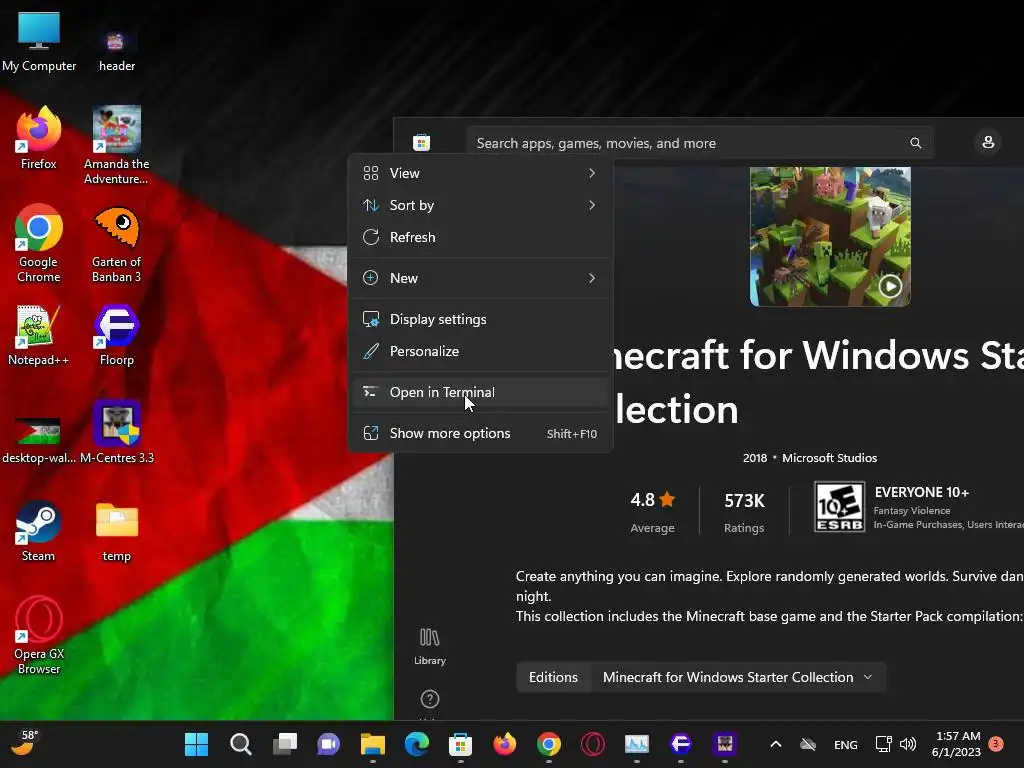Select the Firefox desktop shortcut
1024x768 pixels.
point(39,138)
